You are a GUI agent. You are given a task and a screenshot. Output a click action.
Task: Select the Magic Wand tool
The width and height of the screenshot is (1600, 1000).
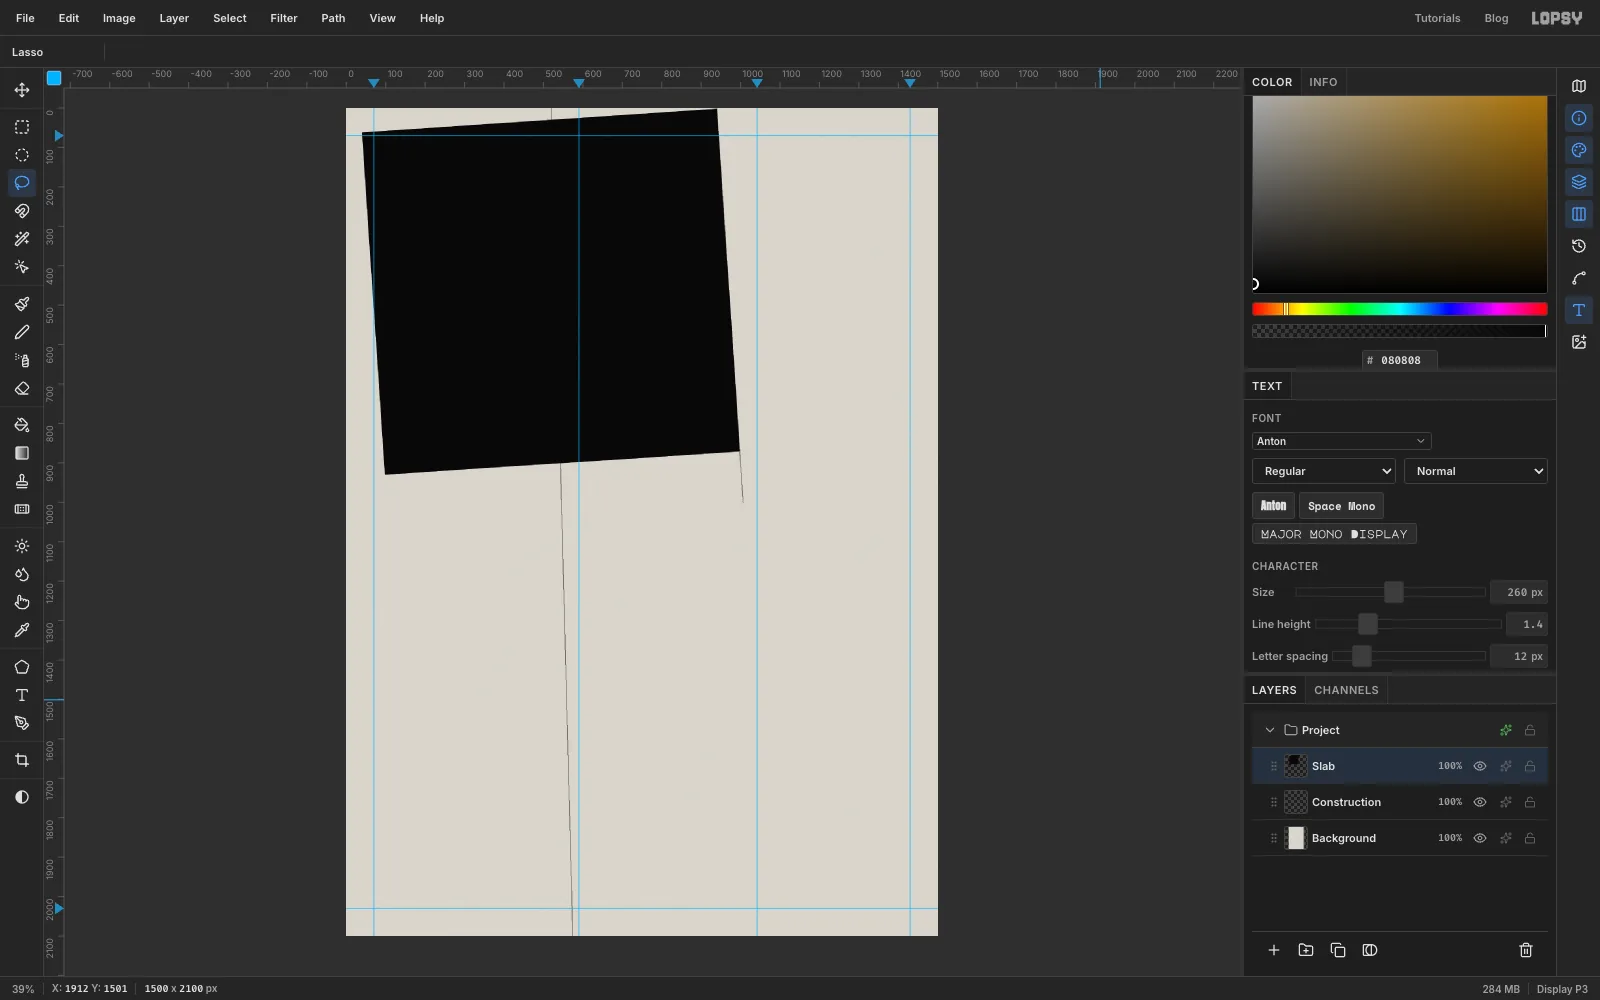[22, 239]
